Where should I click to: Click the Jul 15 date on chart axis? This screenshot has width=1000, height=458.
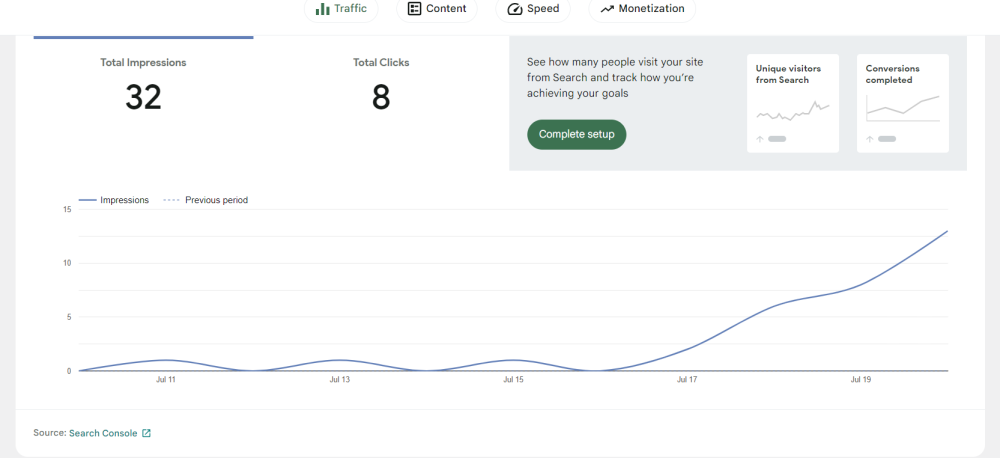point(513,380)
